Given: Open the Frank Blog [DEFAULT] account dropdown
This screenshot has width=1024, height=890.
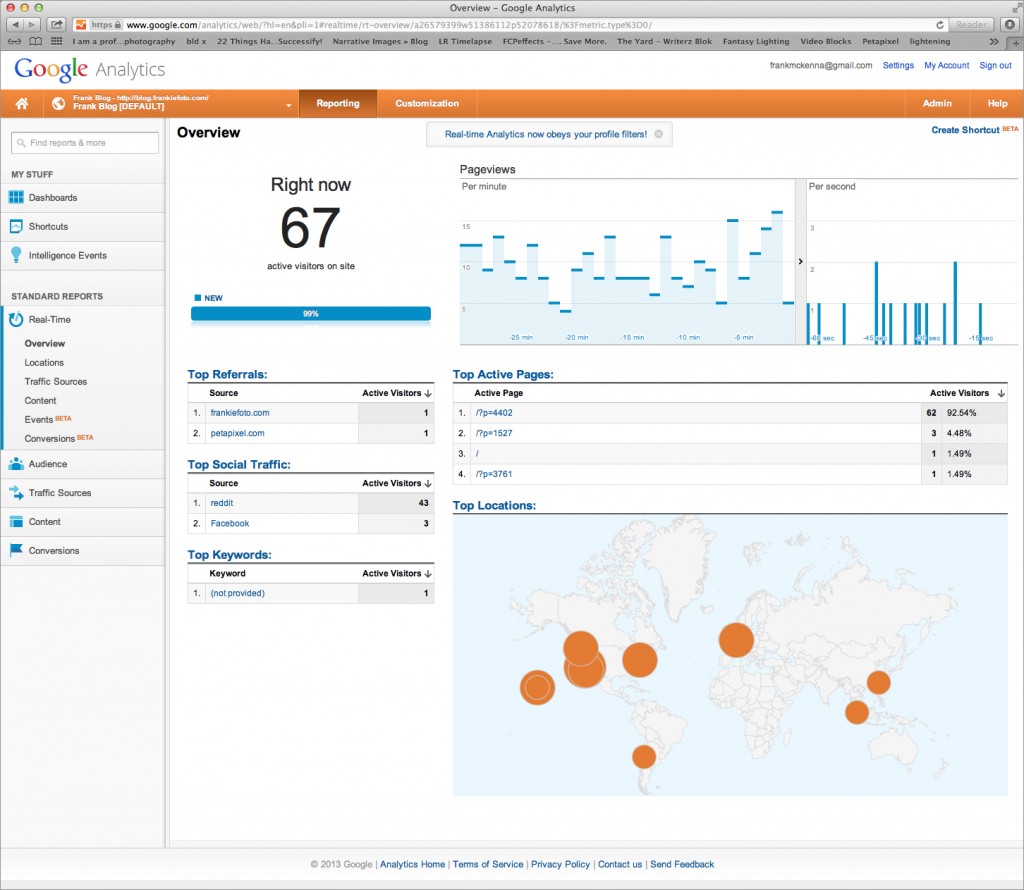Looking at the screenshot, I should (171, 103).
